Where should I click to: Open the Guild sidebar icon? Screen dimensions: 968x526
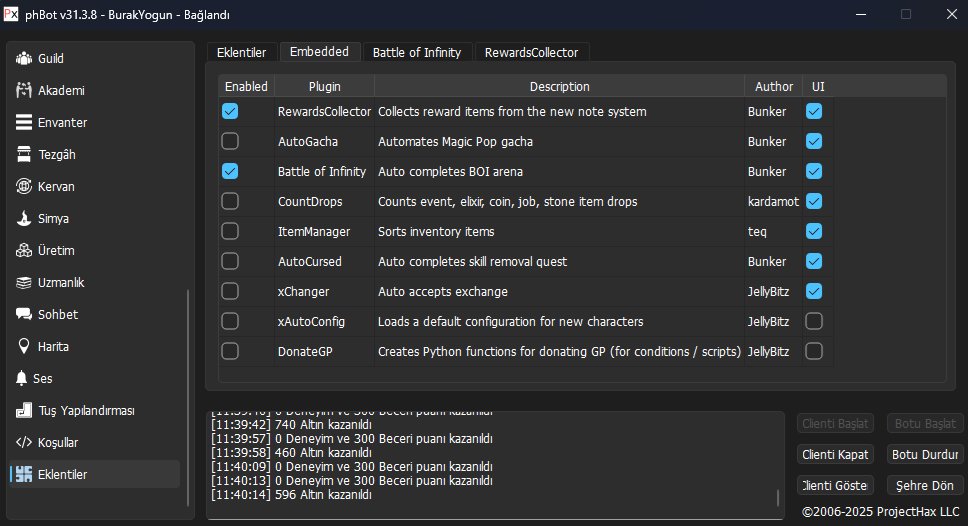24,59
